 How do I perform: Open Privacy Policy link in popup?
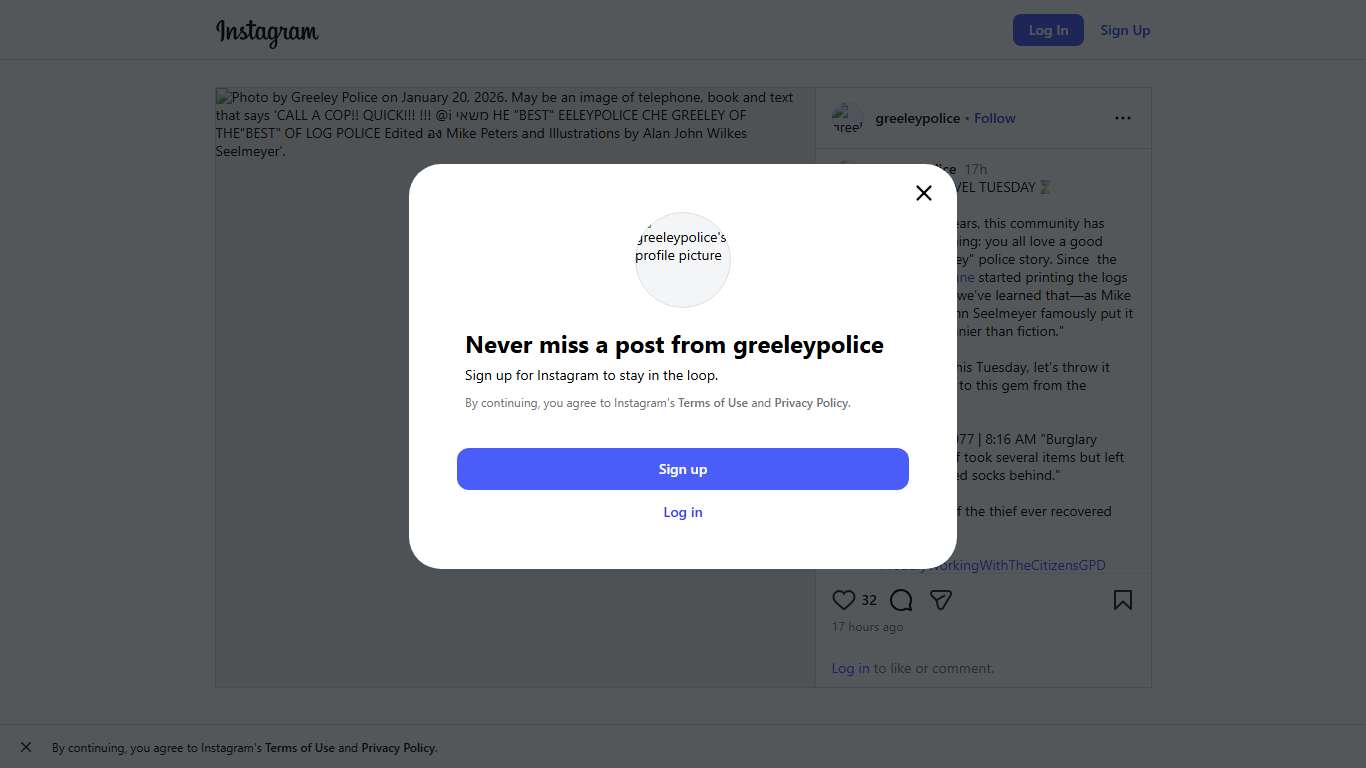pyautogui.click(x=811, y=403)
